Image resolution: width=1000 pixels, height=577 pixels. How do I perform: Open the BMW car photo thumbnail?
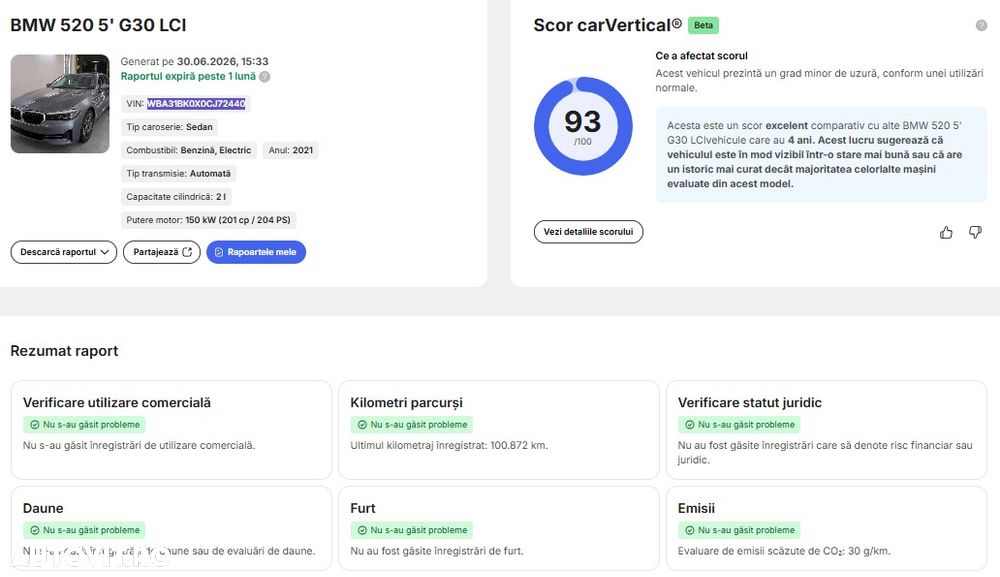click(60, 103)
